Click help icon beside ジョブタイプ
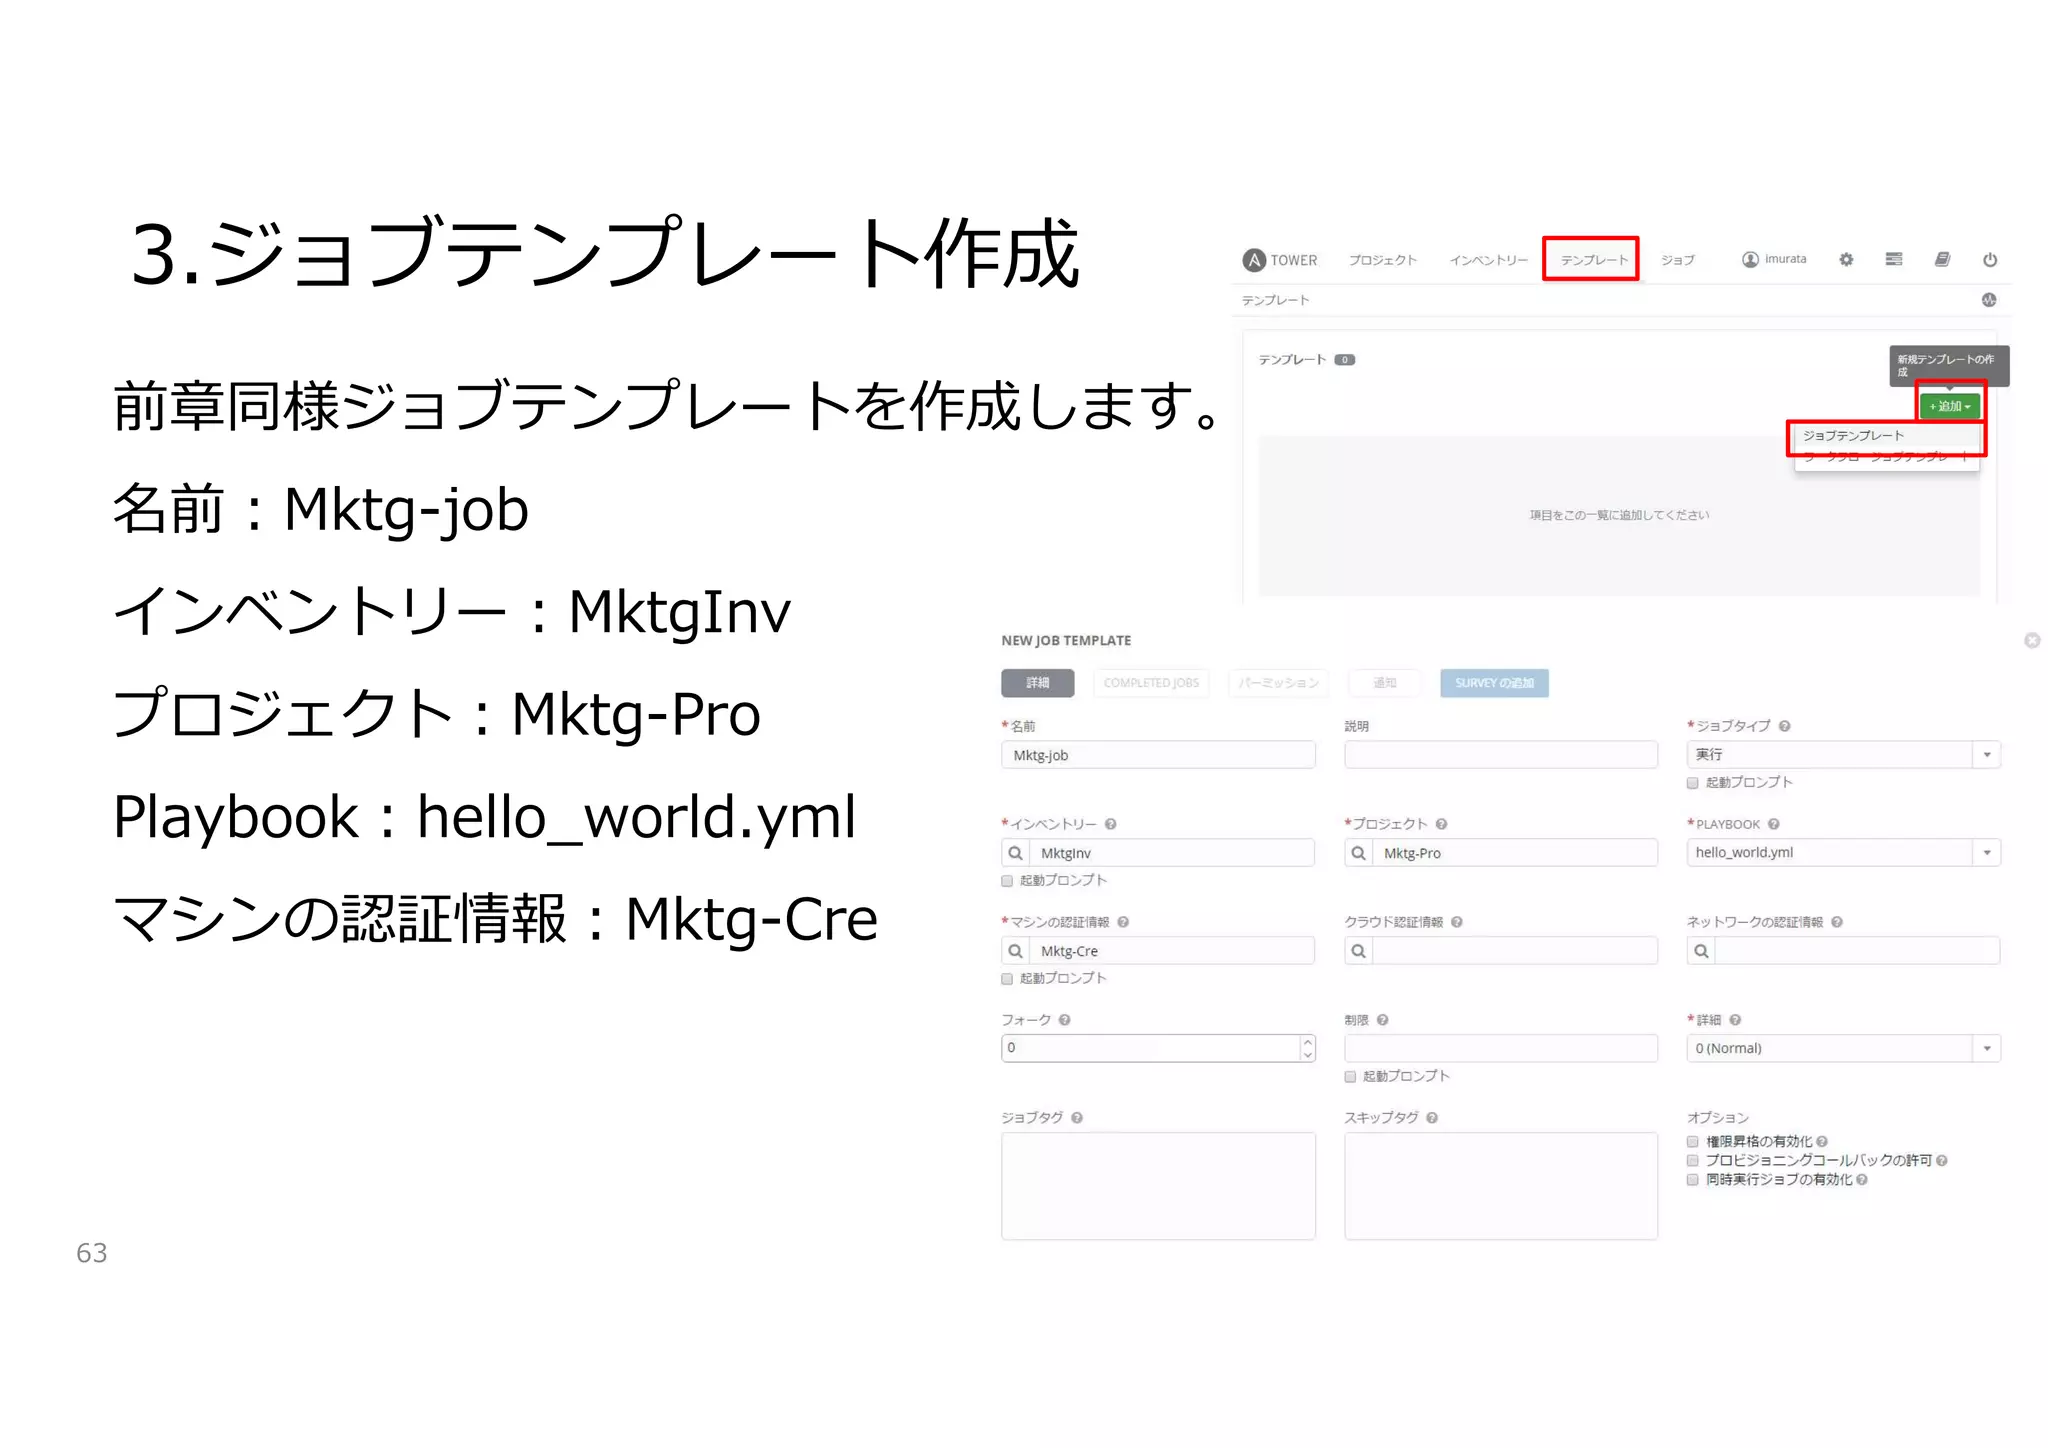 tap(1785, 726)
